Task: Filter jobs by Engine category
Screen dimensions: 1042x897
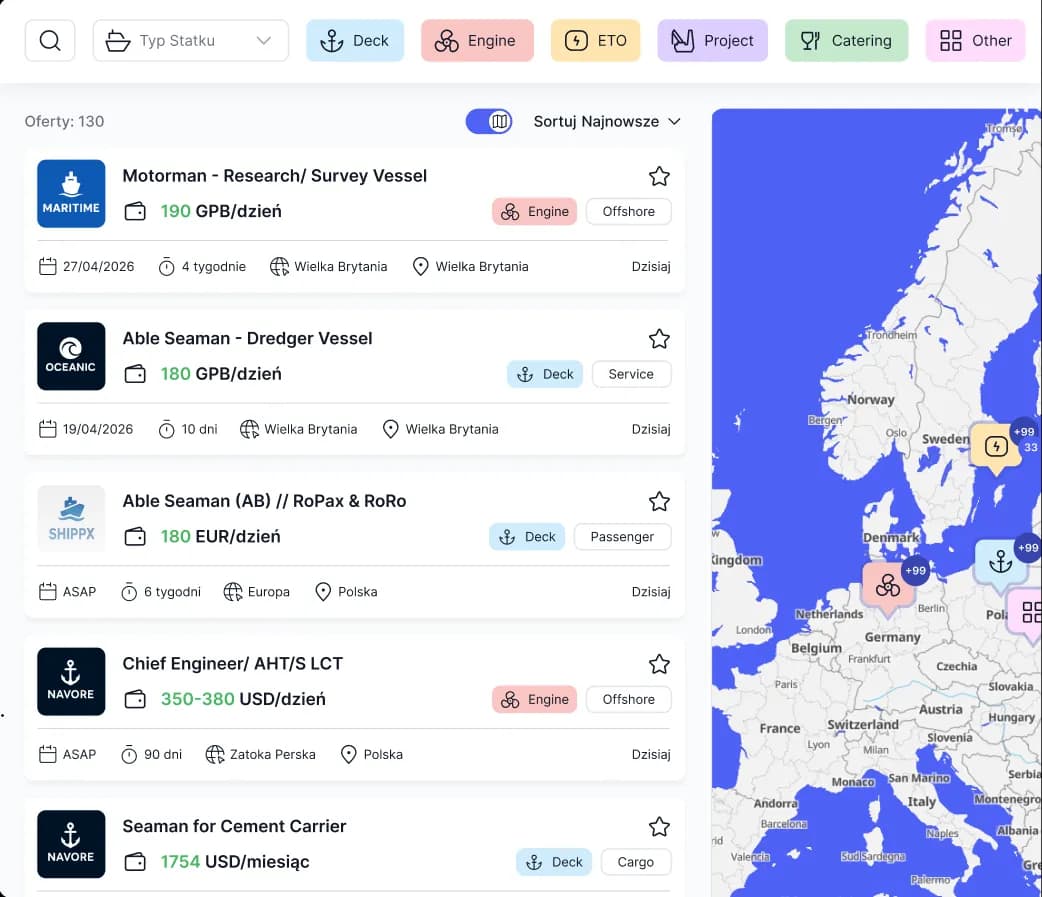Action: (x=477, y=41)
